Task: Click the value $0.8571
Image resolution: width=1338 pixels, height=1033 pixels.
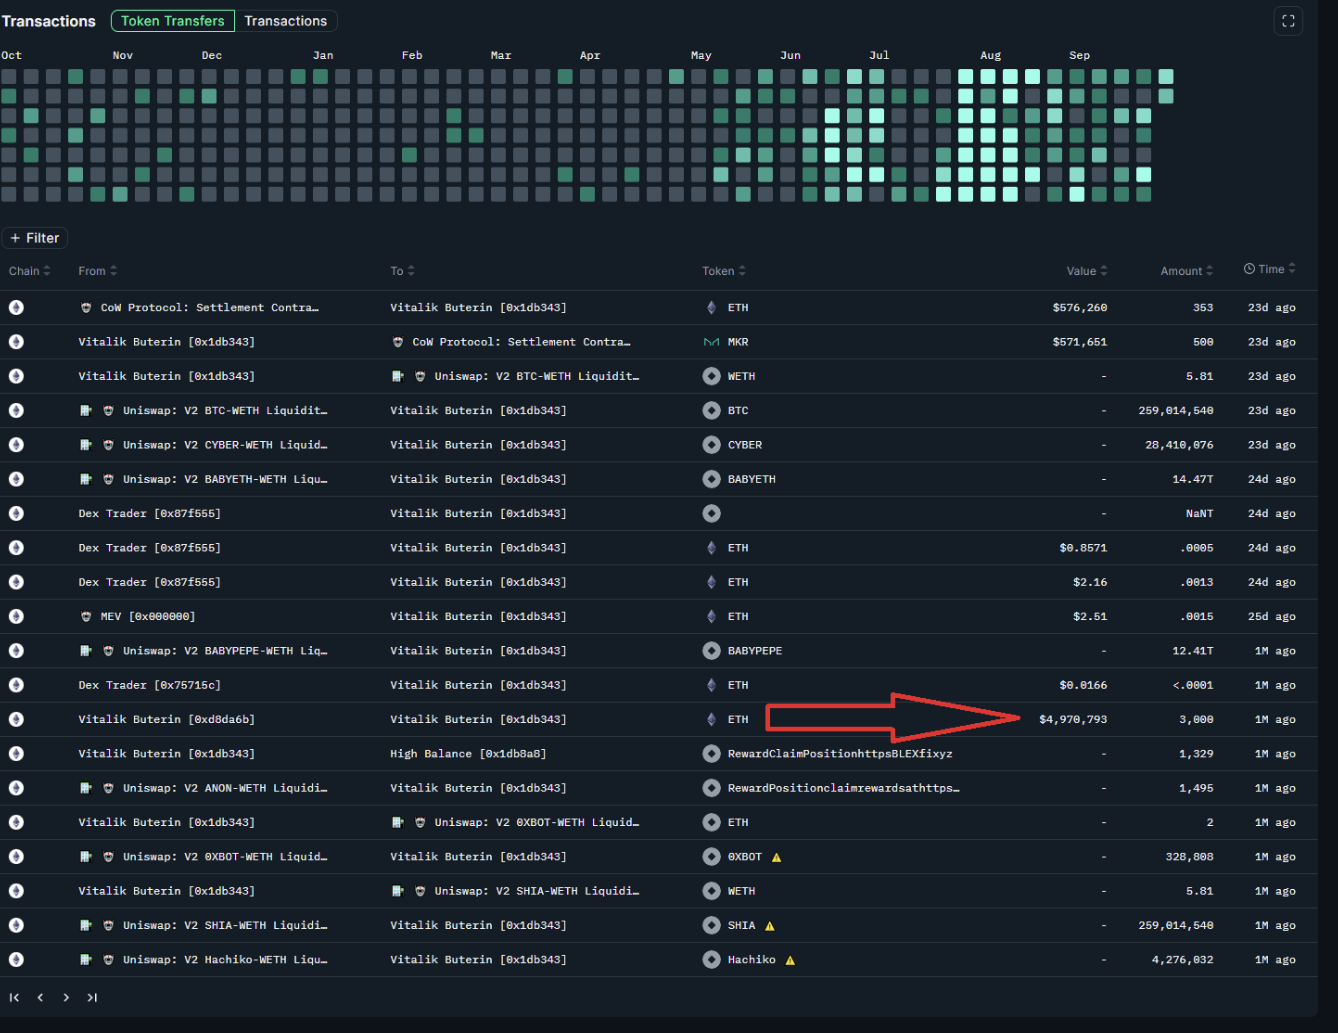Action: 1083,548
